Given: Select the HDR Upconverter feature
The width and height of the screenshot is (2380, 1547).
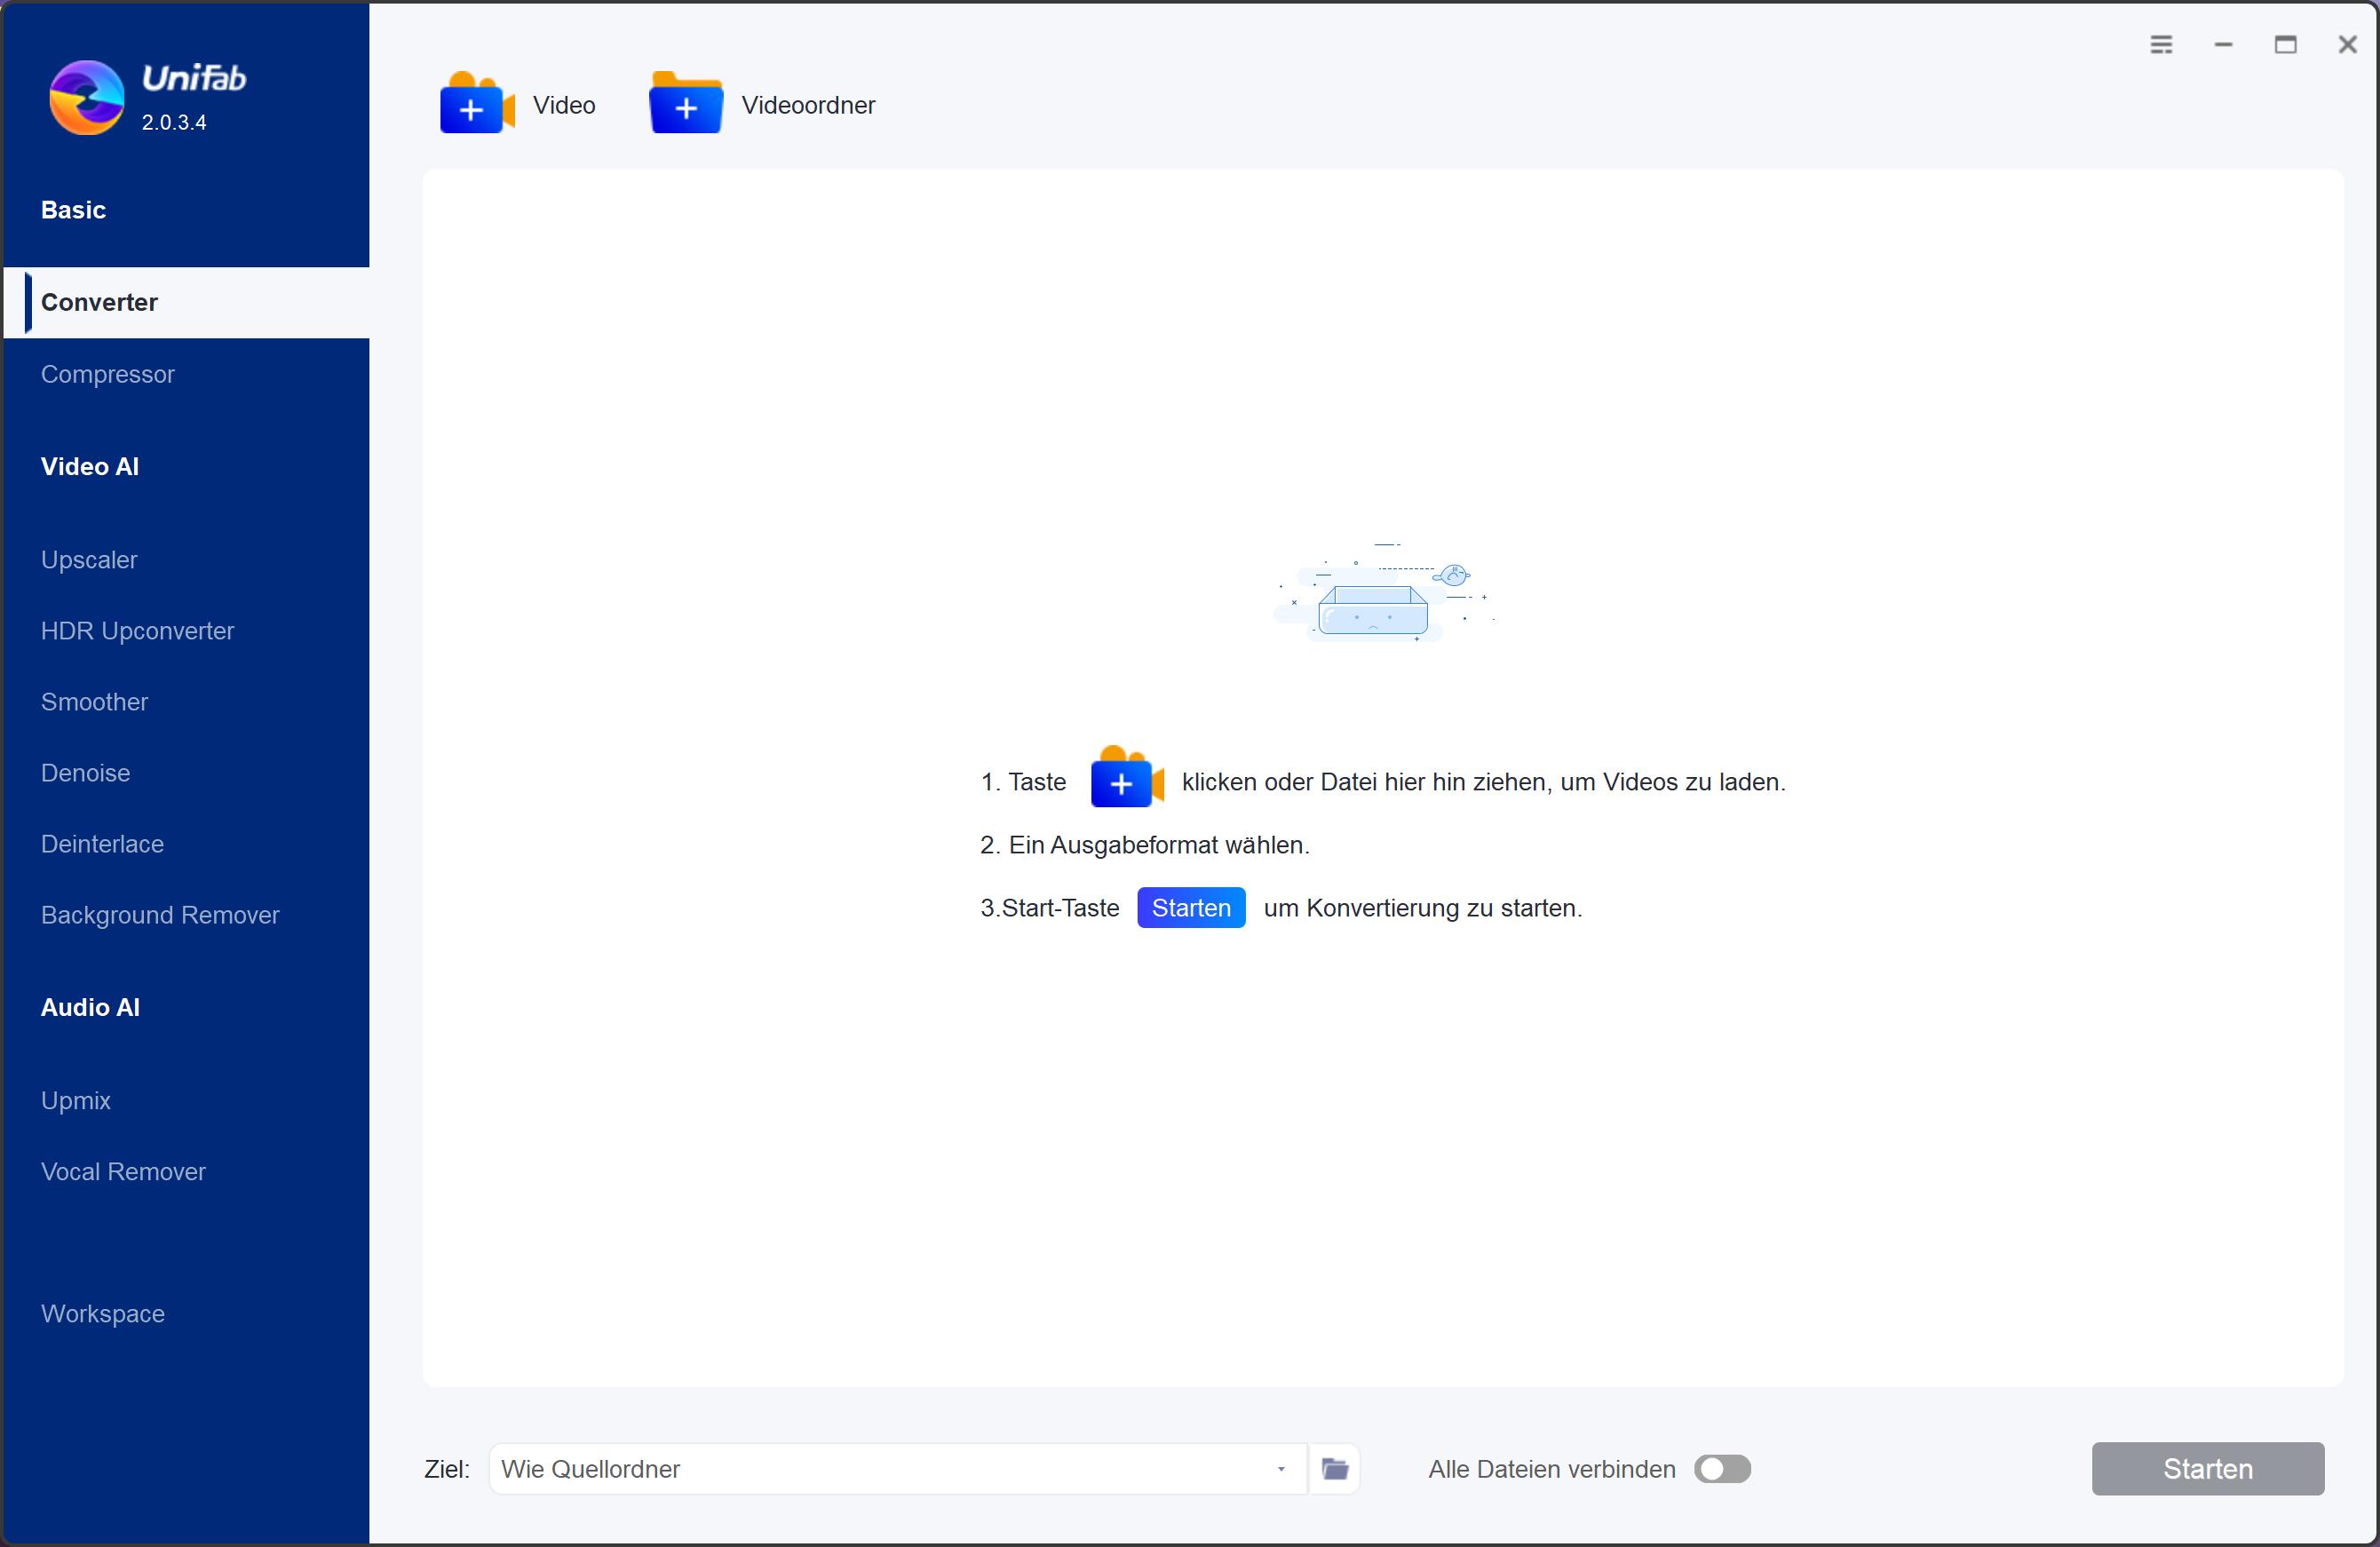Looking at the screenshot, I should click(x=137, y=630).
